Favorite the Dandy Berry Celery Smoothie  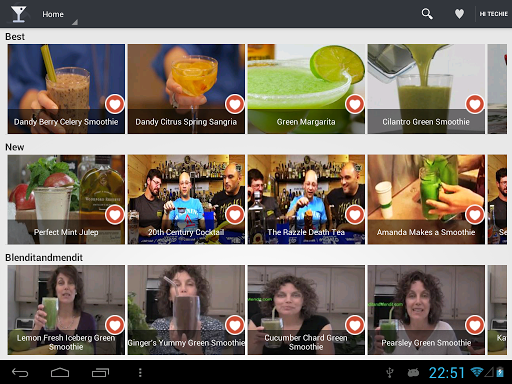coord(115,104)
